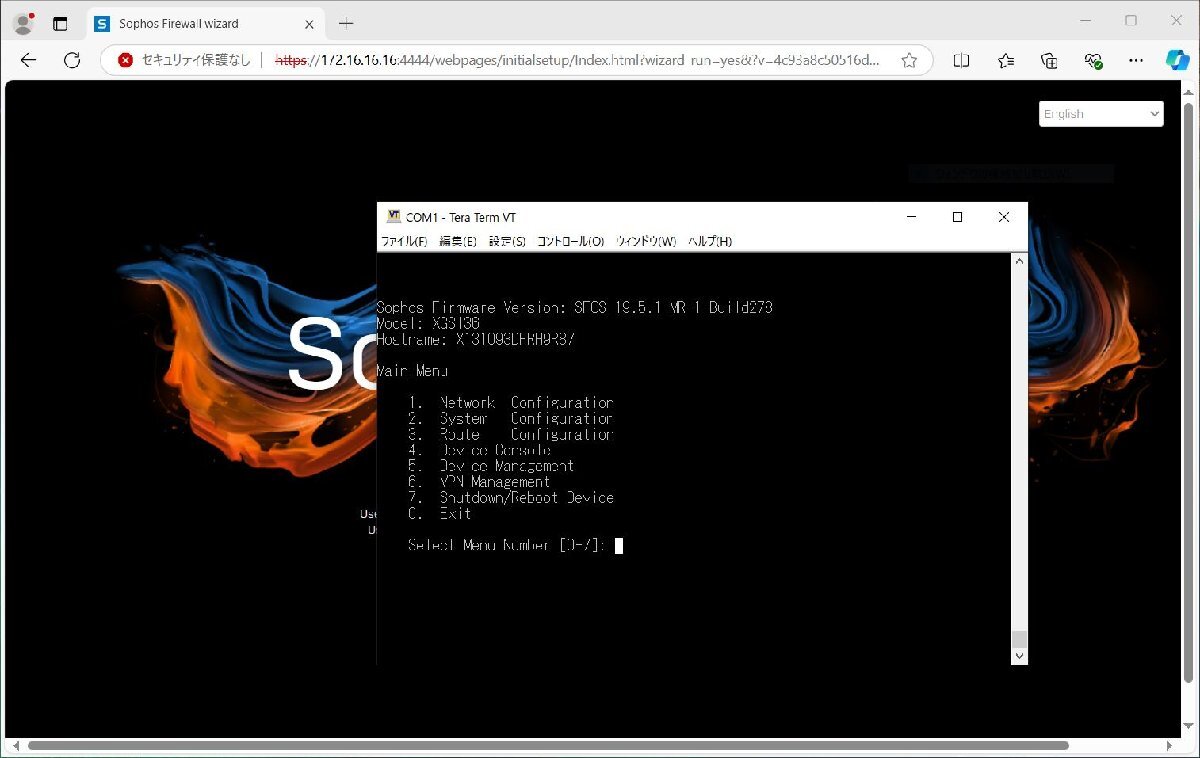Open the Copilot sidebar icon

(x=1177, y=60)
